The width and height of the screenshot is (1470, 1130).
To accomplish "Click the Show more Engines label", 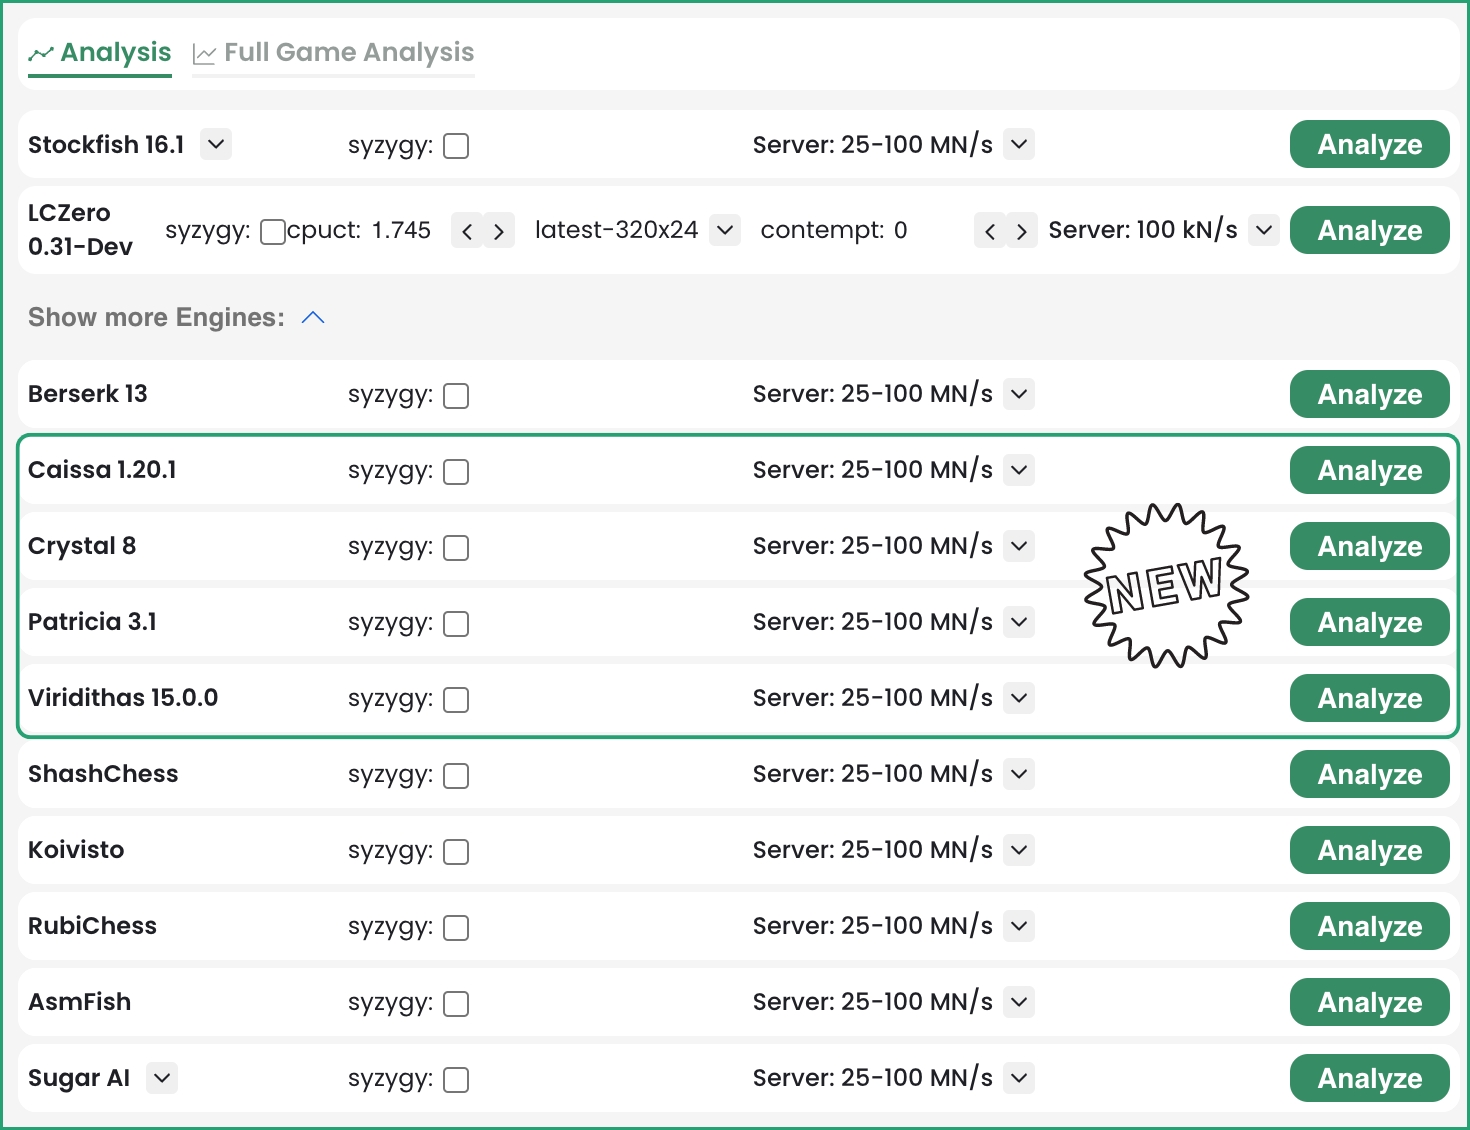I will (x=156, y=317).
